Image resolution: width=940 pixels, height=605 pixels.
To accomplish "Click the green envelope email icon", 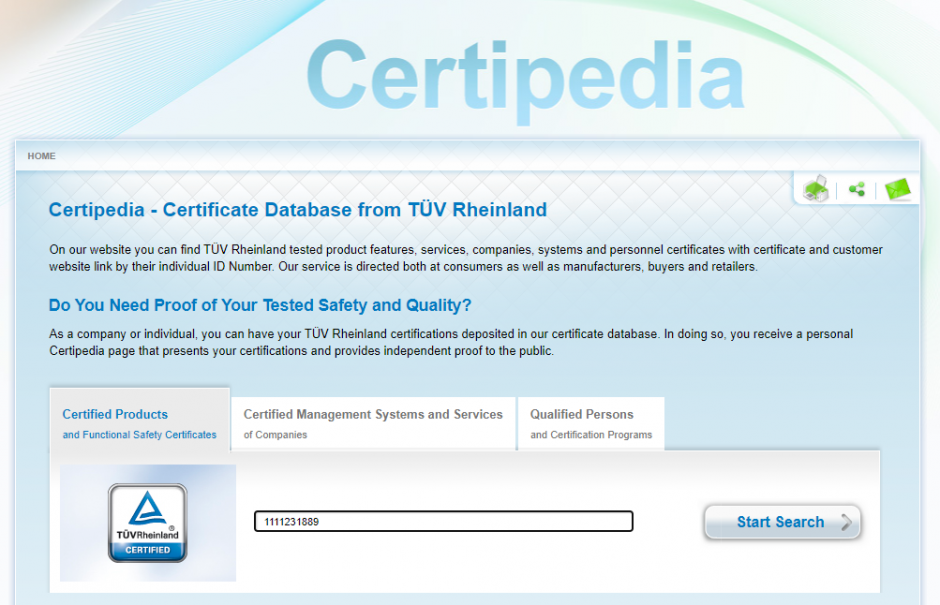I will click(897, 189).
